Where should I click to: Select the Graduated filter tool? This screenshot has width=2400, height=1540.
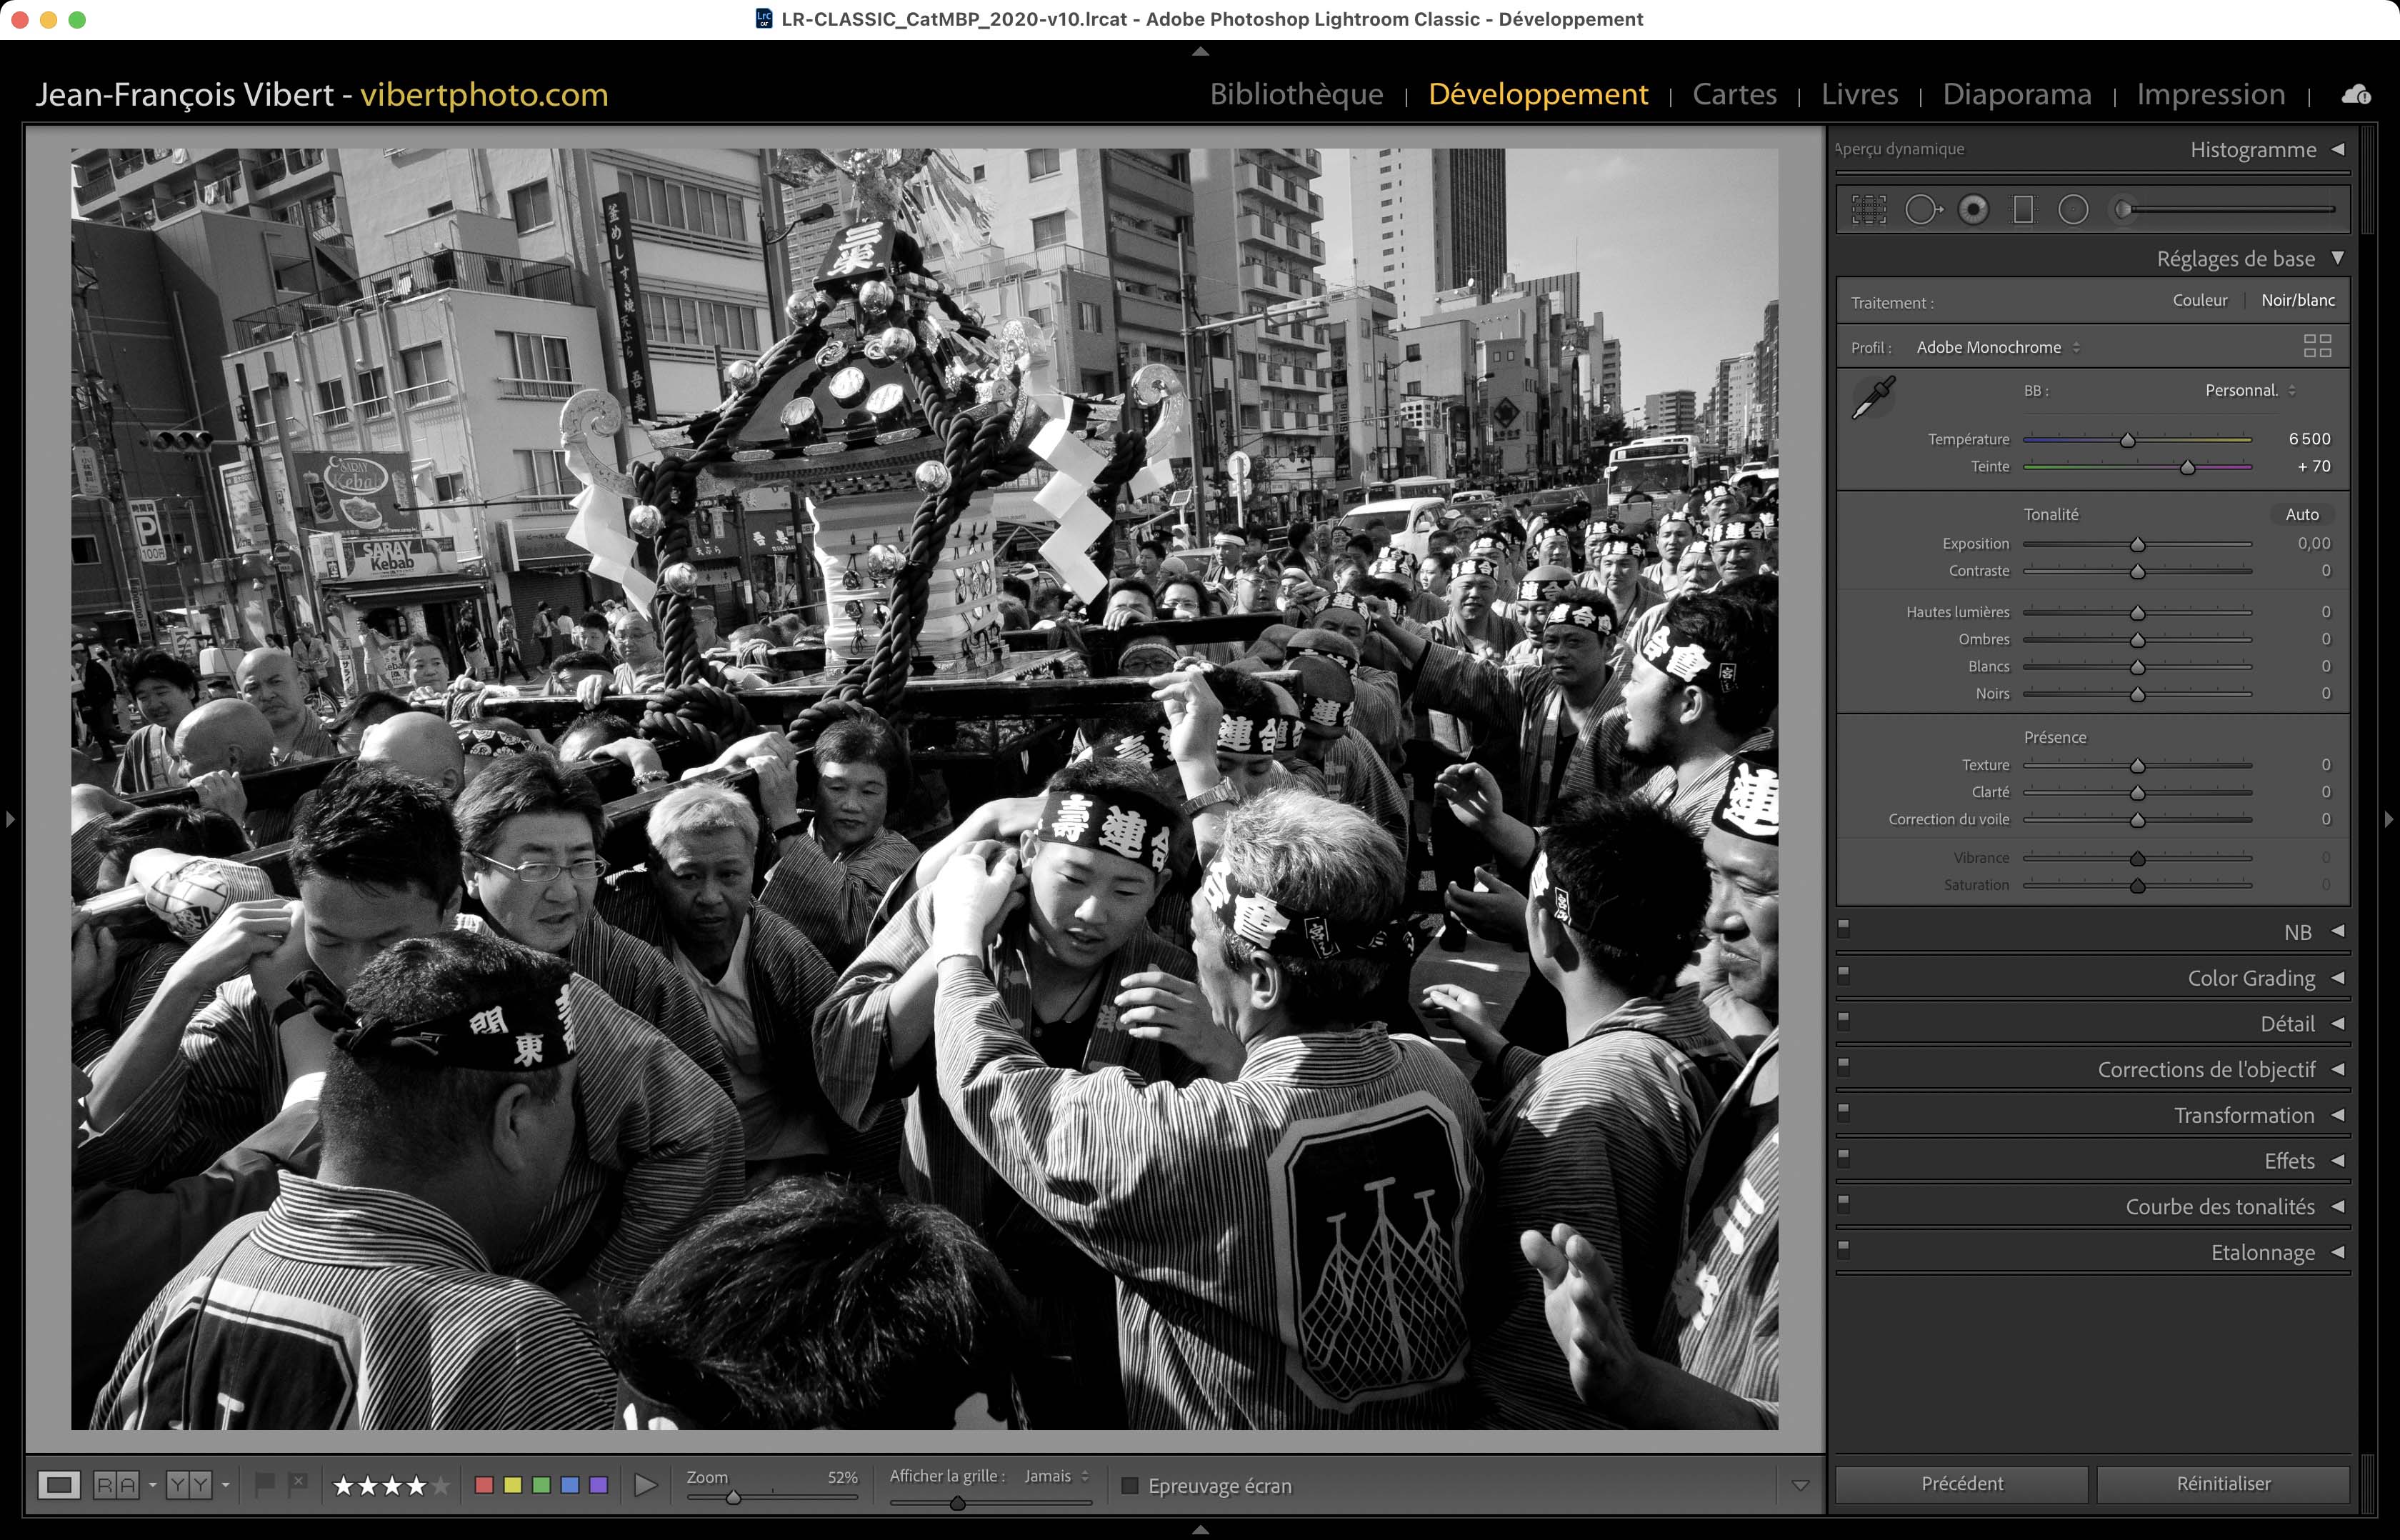tap(2023, 209)
